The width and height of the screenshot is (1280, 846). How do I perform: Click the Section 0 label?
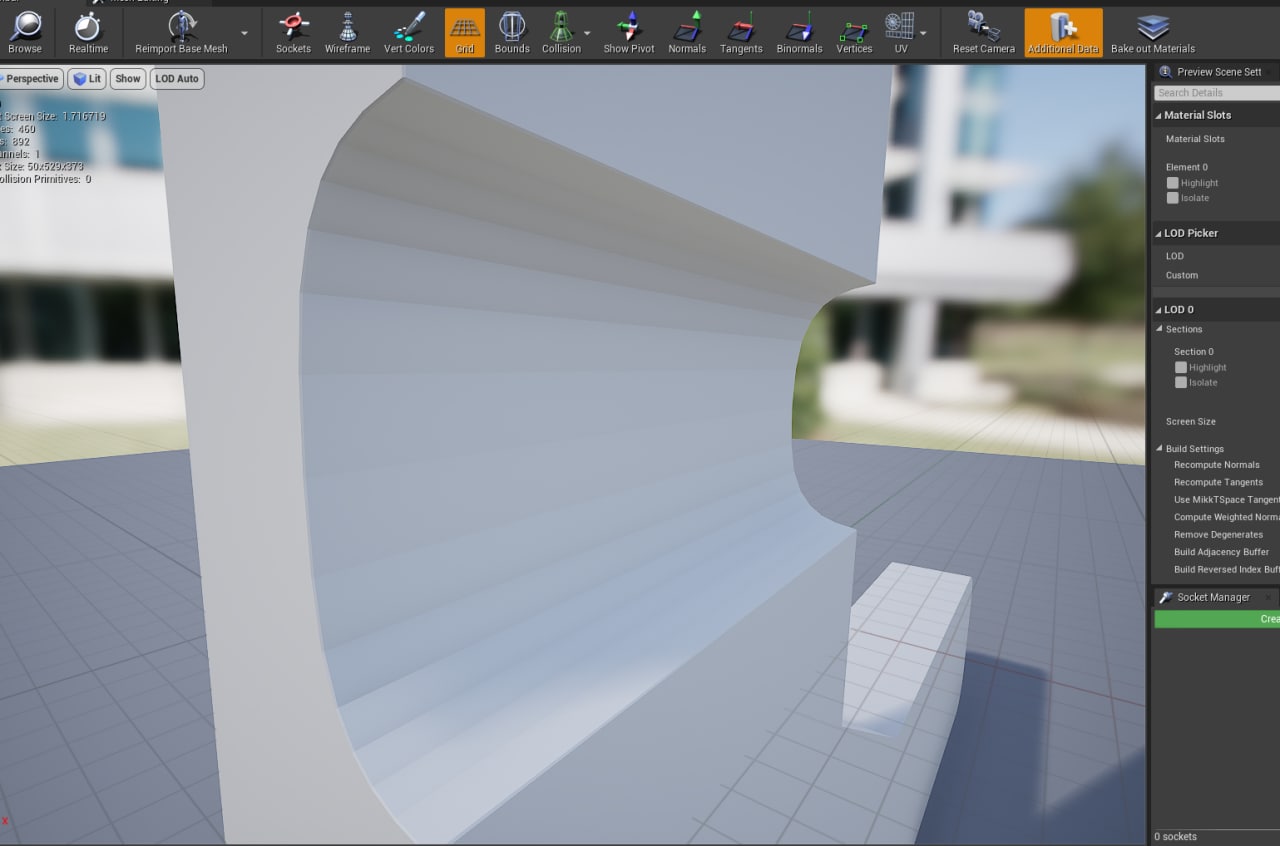[1194, 352]
